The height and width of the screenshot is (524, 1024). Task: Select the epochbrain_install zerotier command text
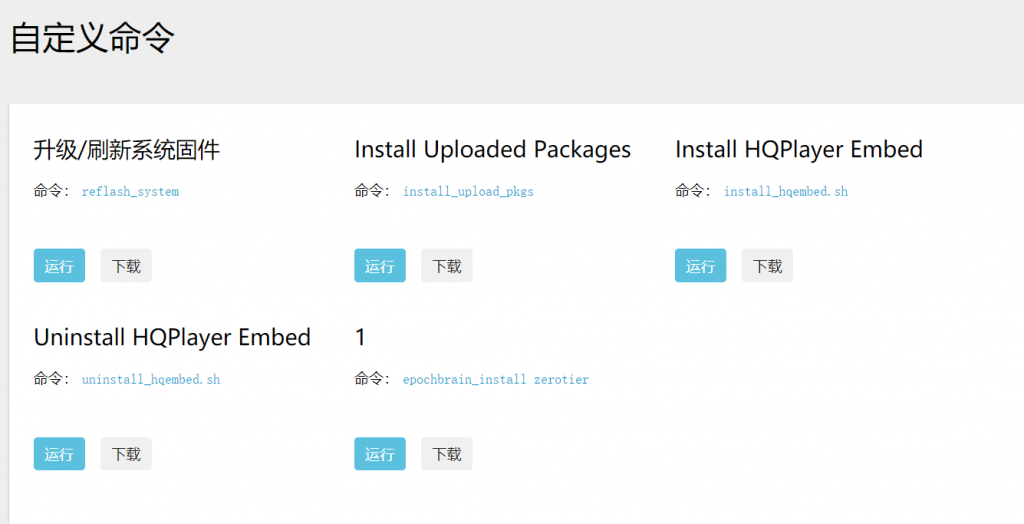tap(496, 380)
